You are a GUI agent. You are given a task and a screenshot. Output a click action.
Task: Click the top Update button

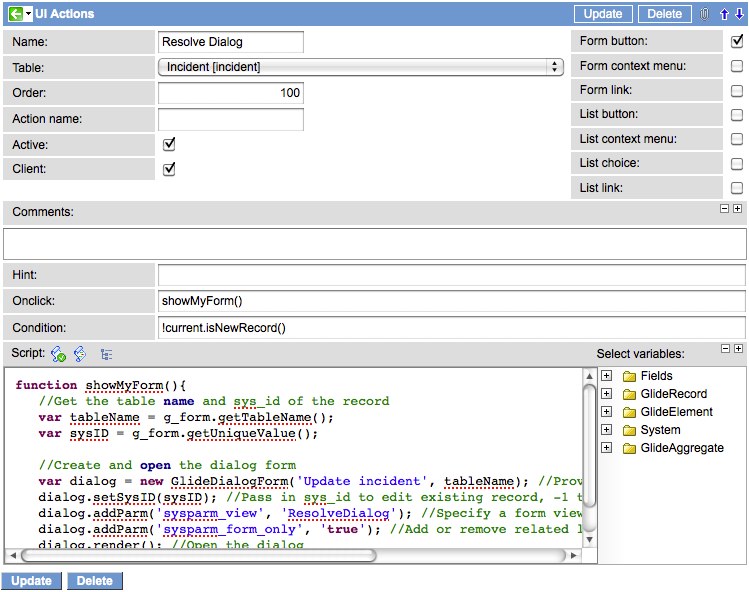603,14
